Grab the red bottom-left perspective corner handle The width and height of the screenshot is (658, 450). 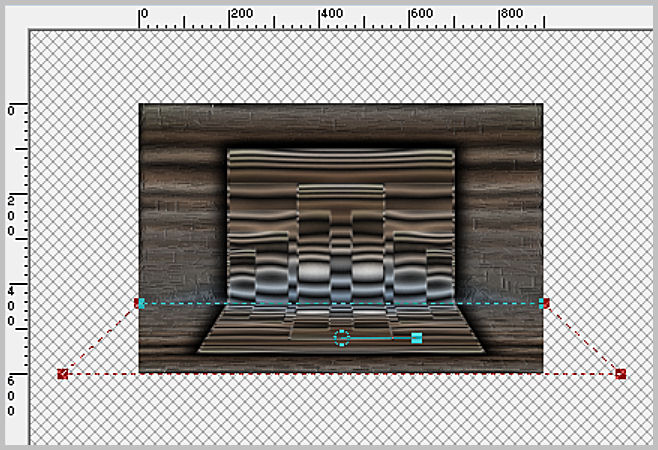point(63,374)
